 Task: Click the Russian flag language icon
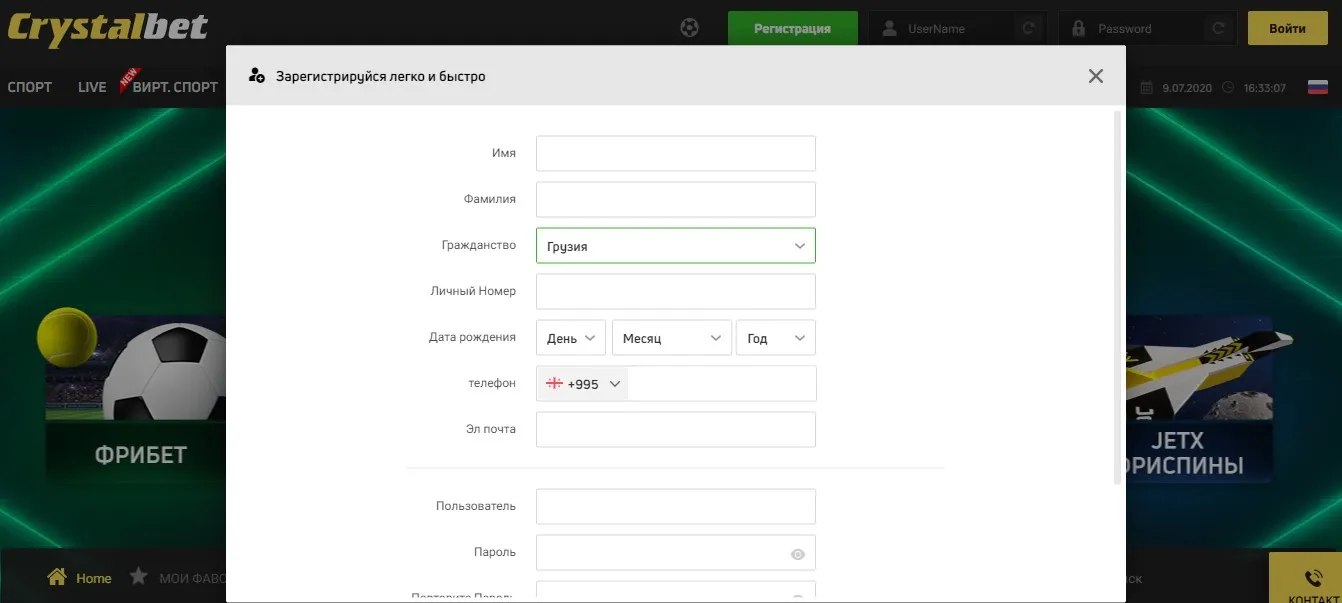(x=1318, y=87)
